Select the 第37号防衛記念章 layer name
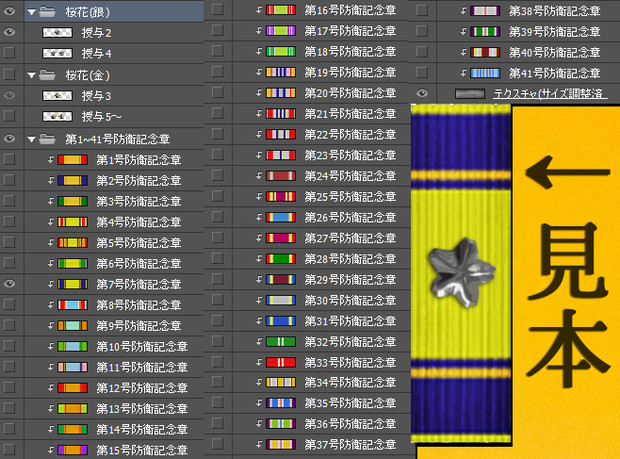This screenshot has width=620, height=459. 350,444
